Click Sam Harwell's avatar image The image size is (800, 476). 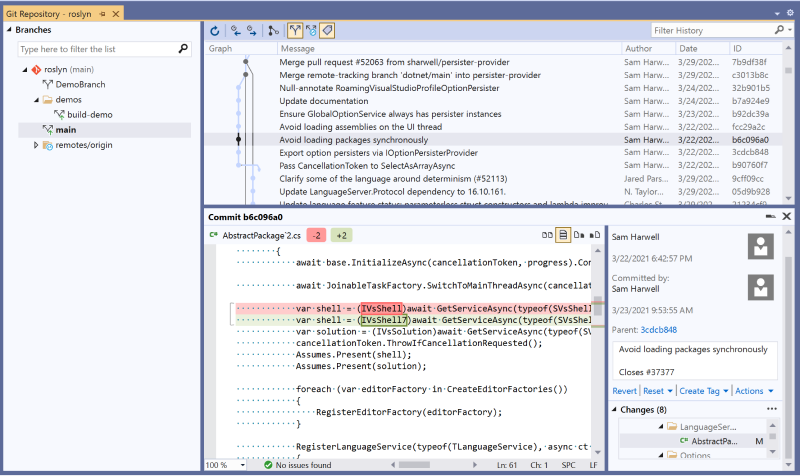760,246
